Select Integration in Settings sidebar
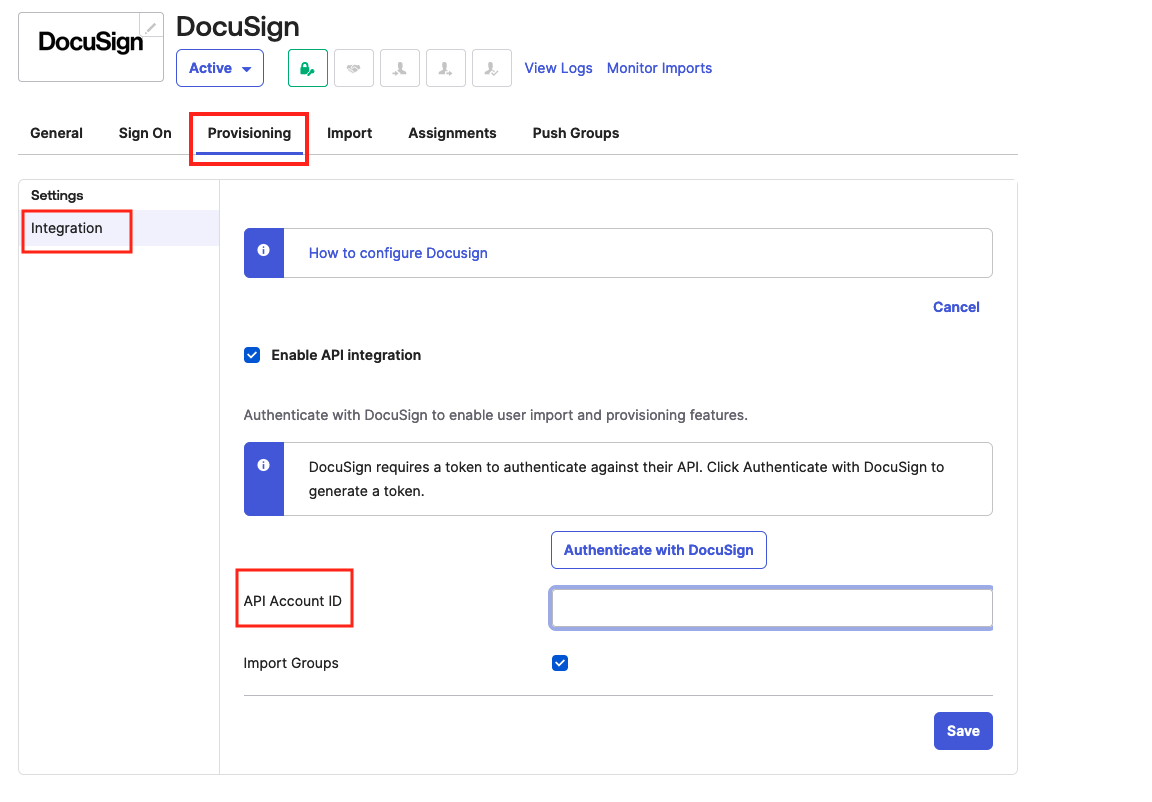 coord(67,228)
